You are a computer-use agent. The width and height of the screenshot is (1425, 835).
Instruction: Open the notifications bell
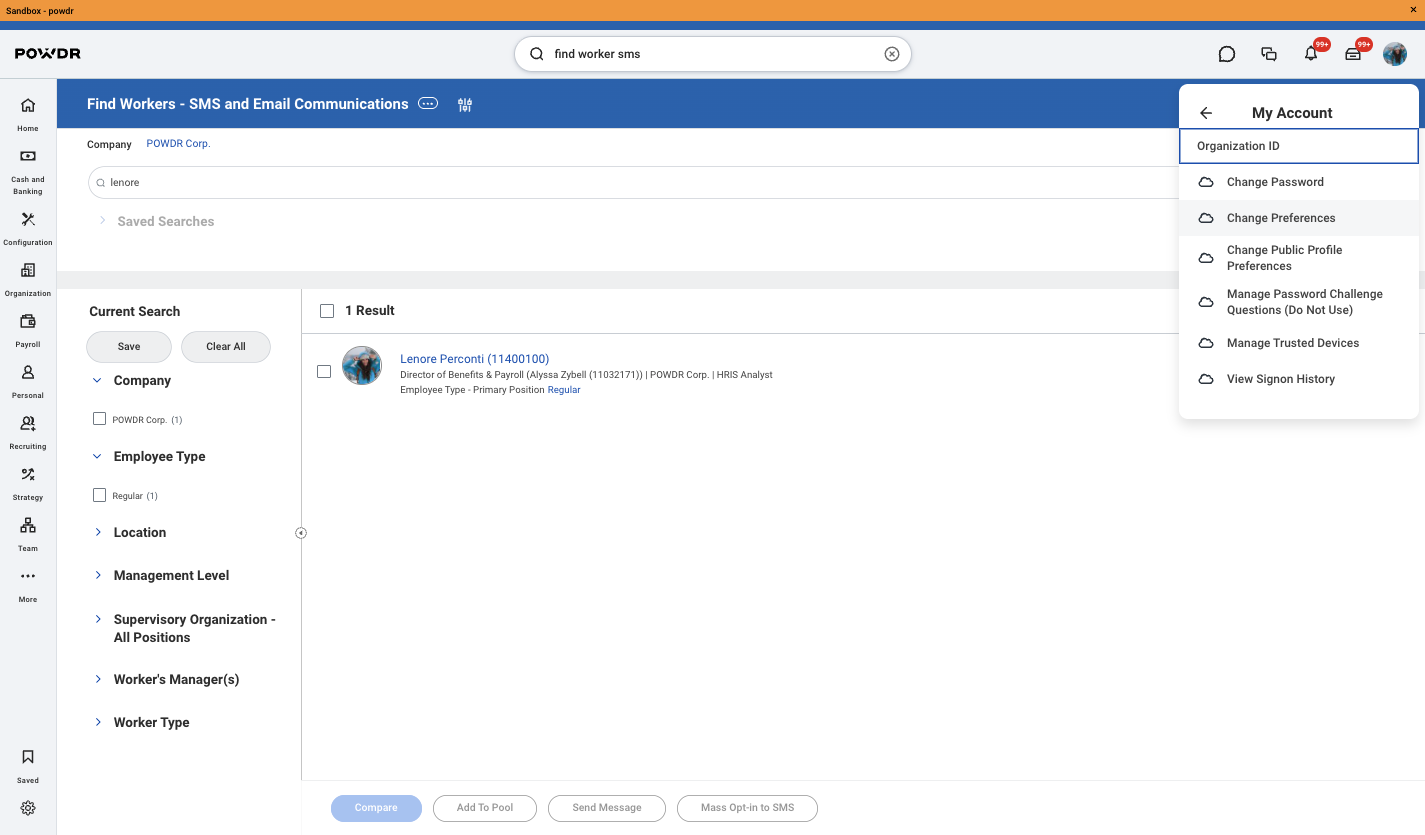pos(1311,54)
